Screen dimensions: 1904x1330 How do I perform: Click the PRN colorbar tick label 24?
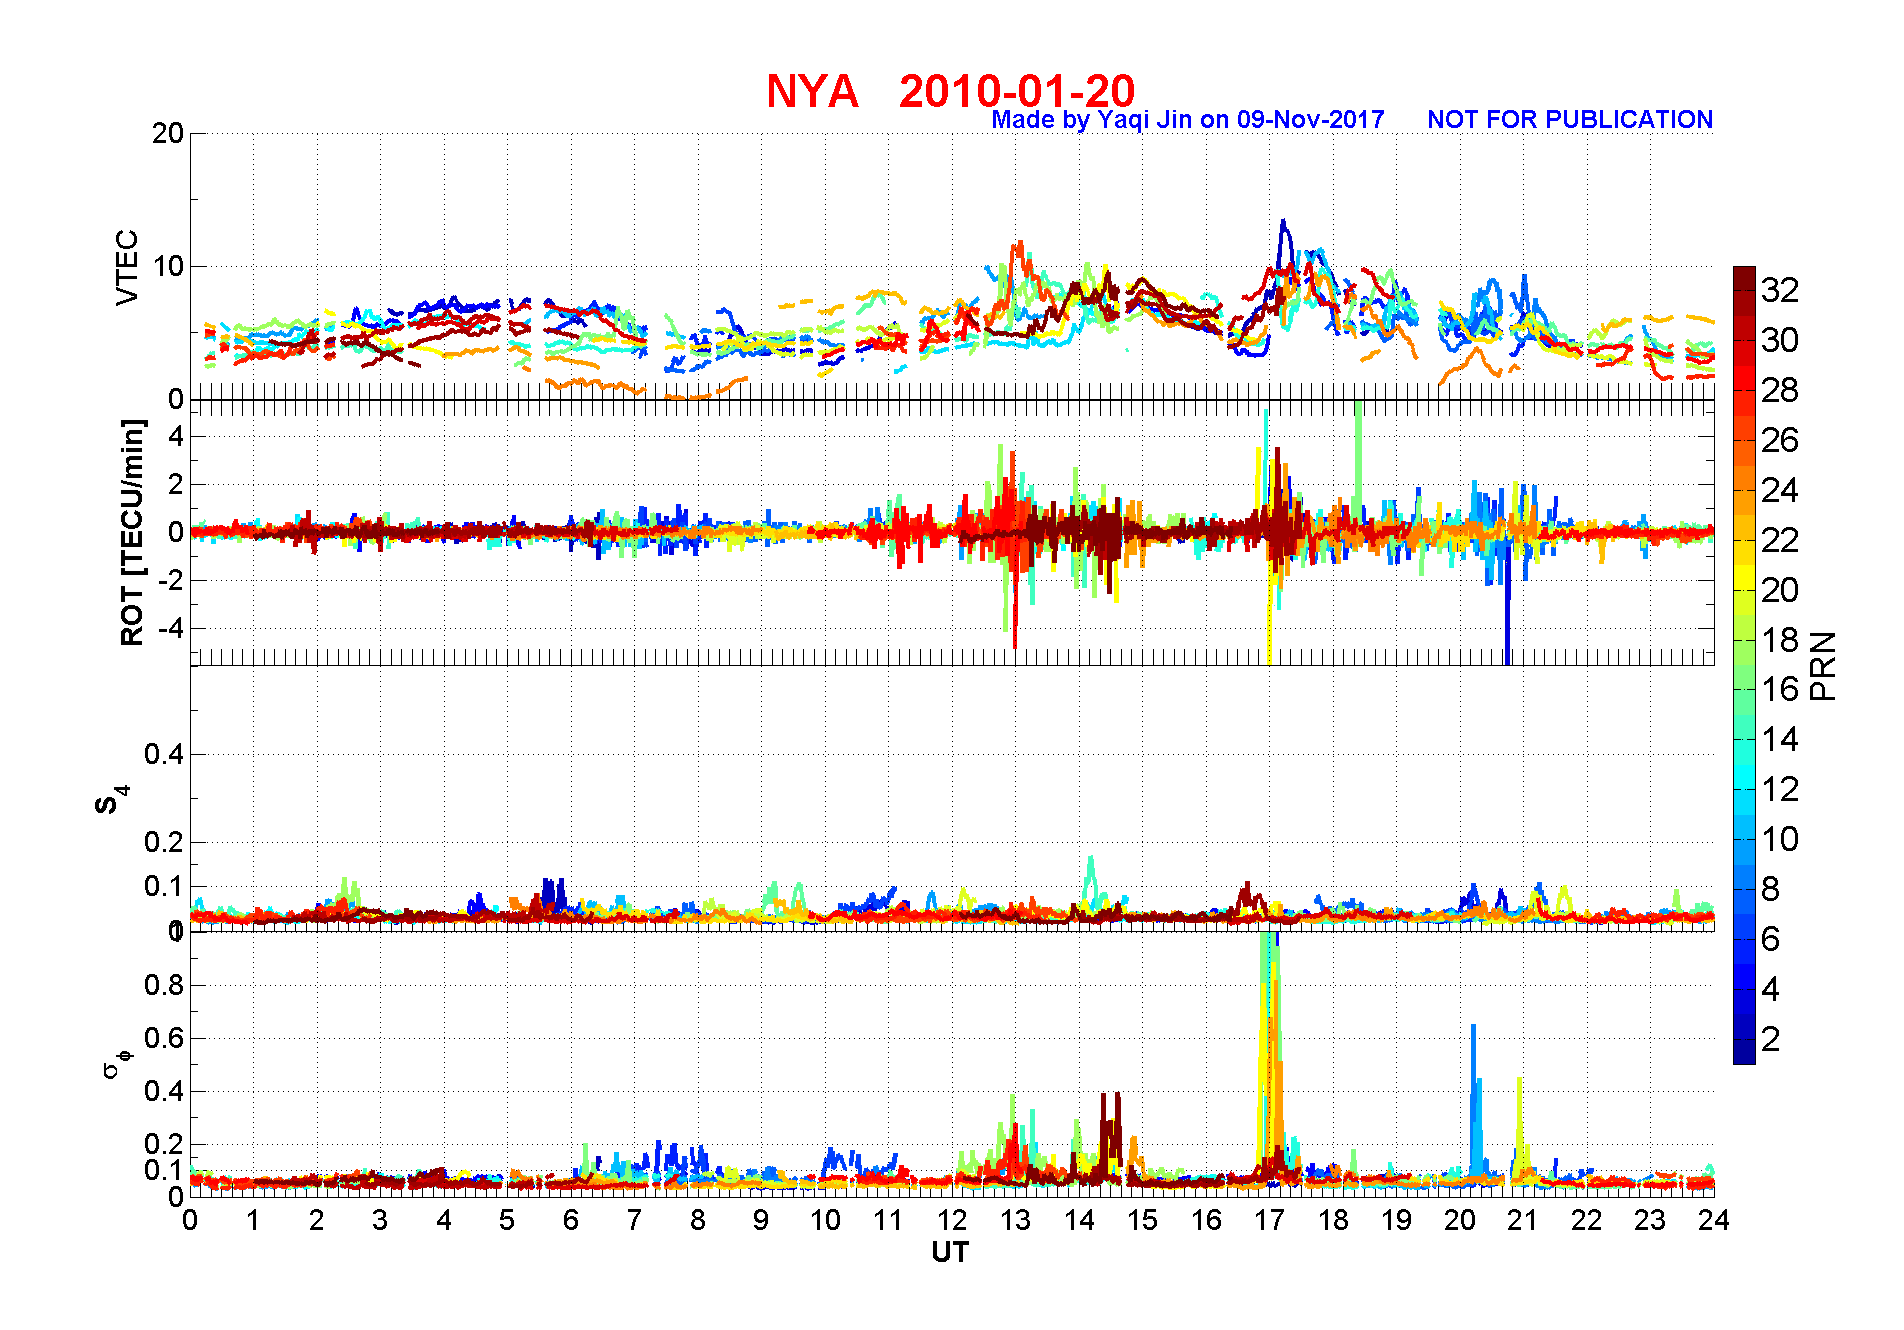pyautogui.click(x=1780, y=490)
